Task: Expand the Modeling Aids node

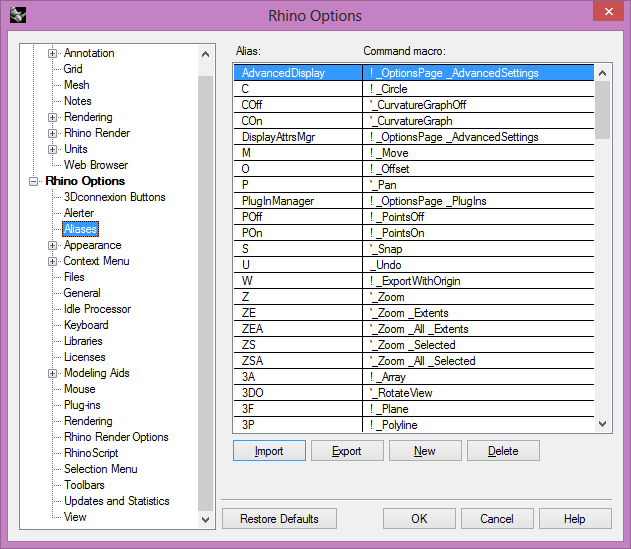Action: (x=53, y=373)
